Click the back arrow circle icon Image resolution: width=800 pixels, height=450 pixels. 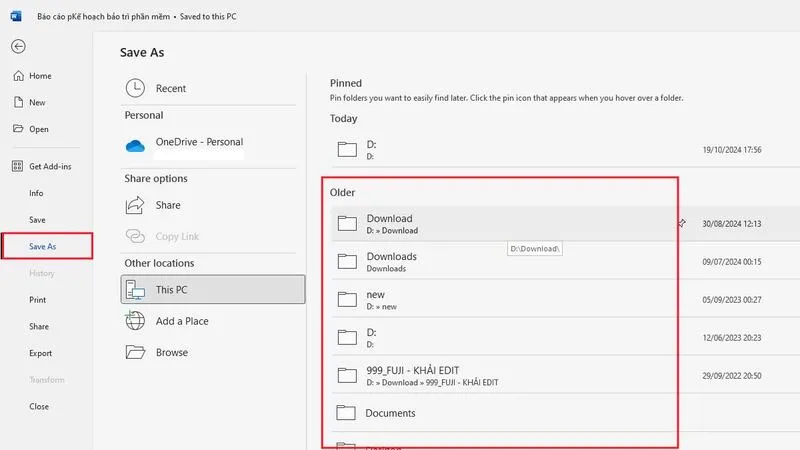(18, 46)
